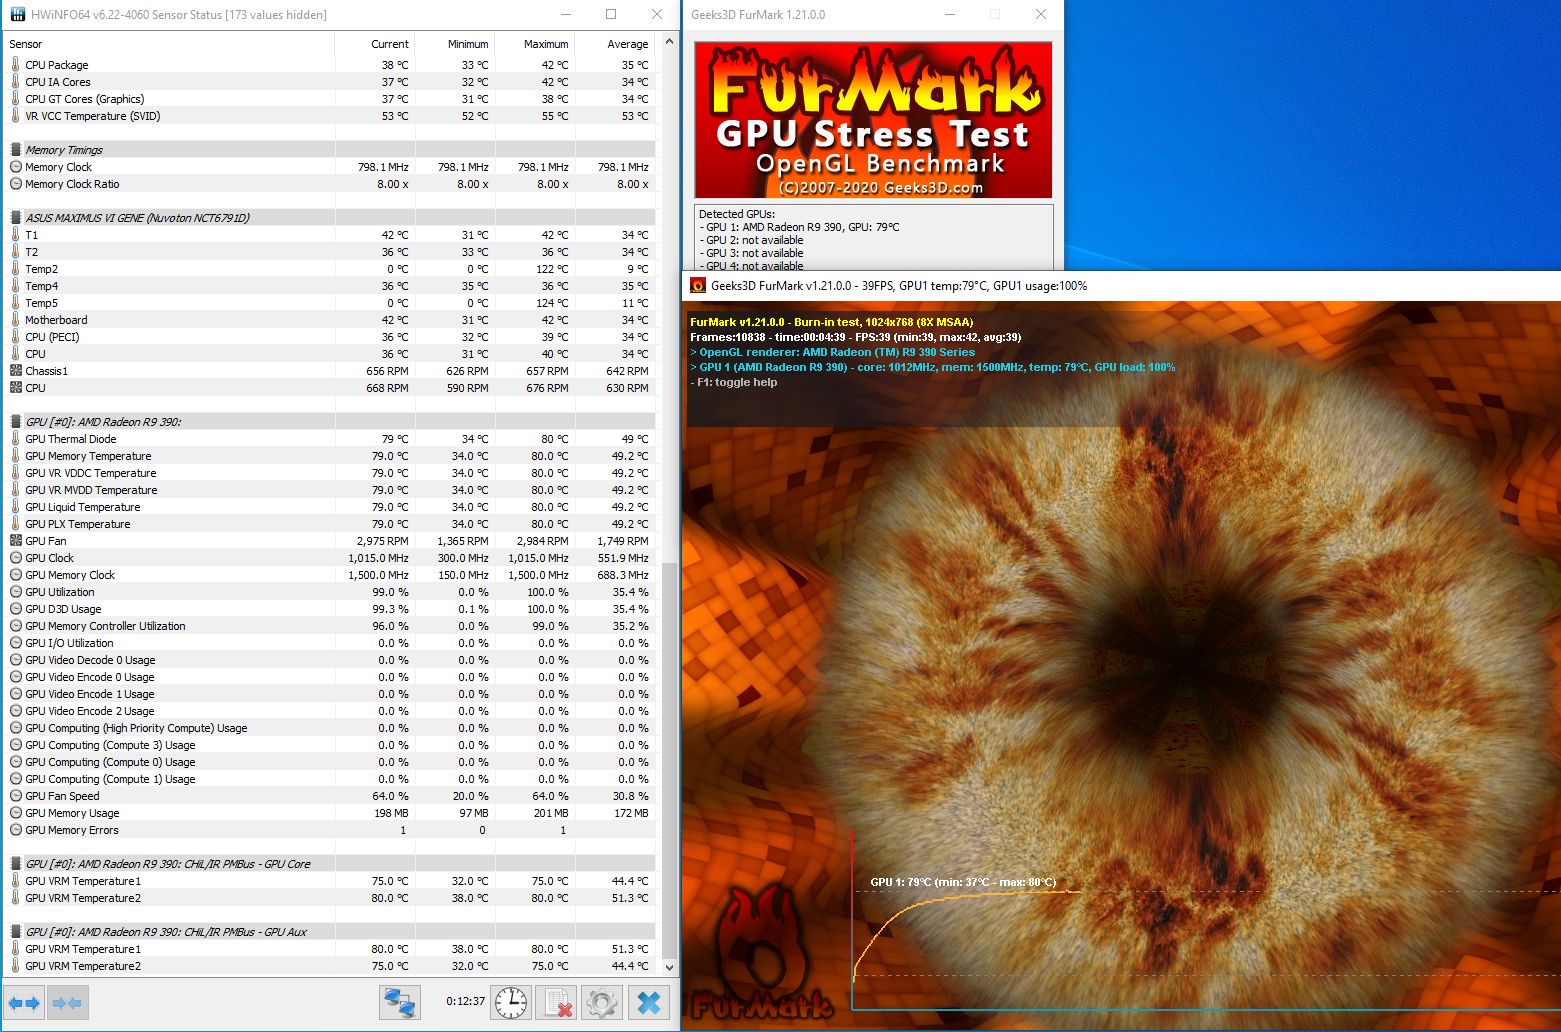Click chip icon beside Memory Timings header
The height and width of the screenshot is (1032, 1561).
(x=15, y=150)
